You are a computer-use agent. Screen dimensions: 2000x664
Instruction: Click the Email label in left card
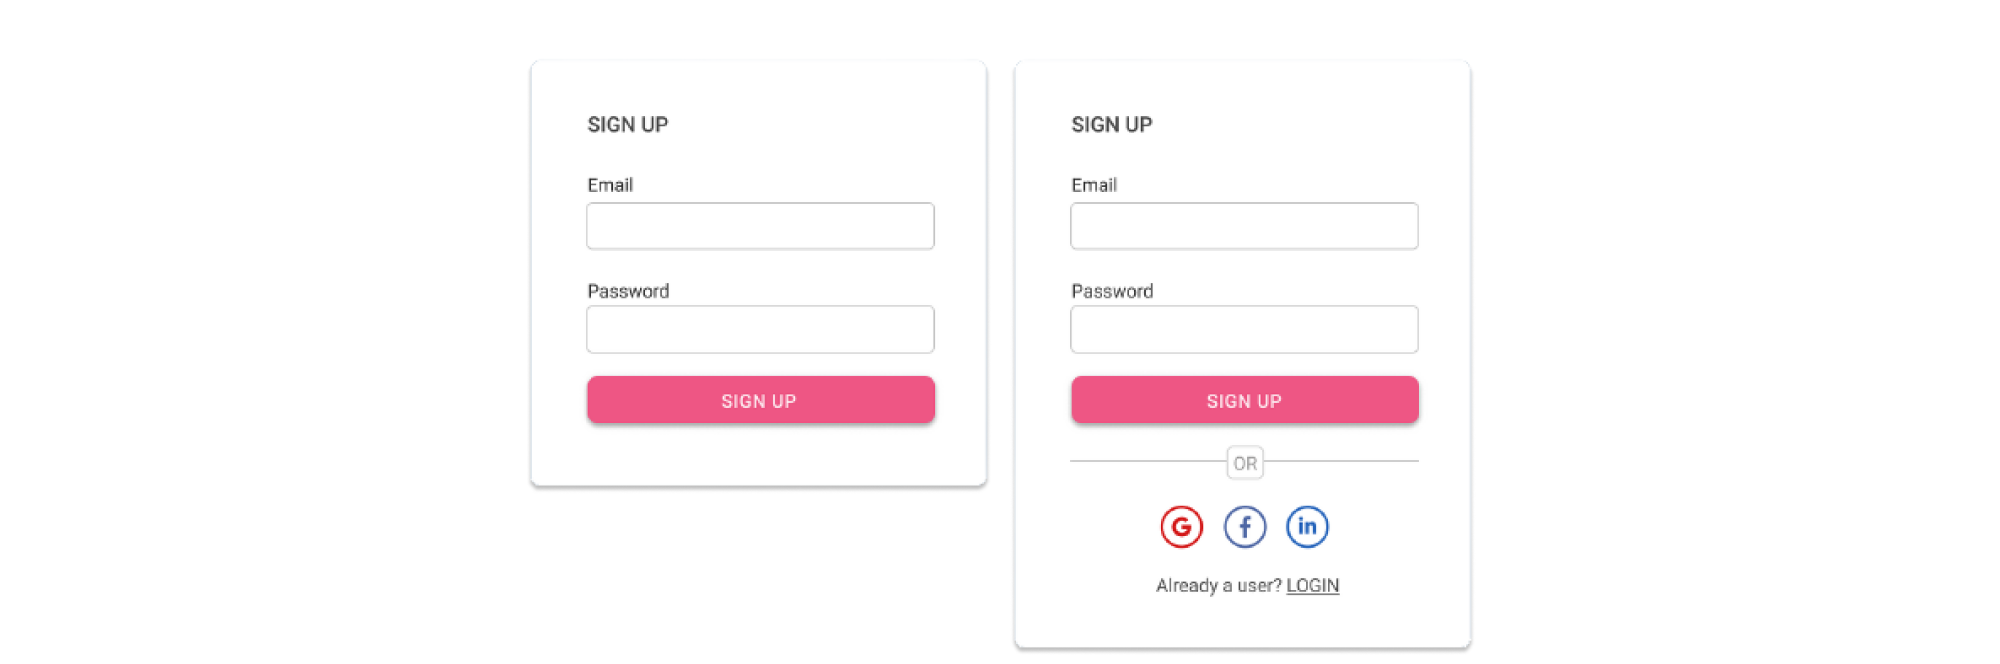point(610,185)
